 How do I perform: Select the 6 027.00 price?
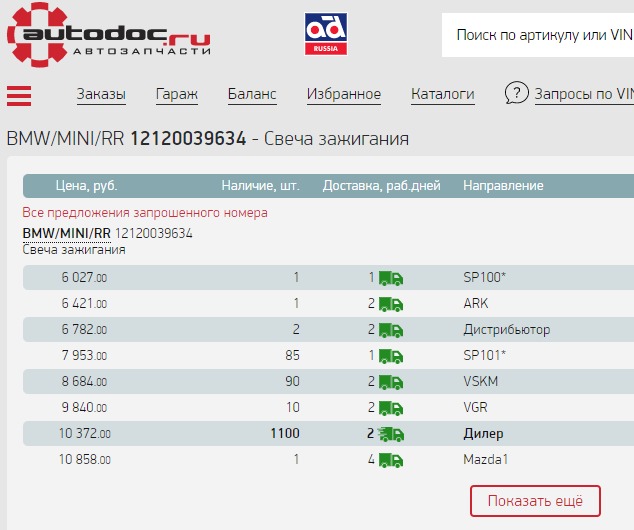pyautogui.click(x=84, y=277)
